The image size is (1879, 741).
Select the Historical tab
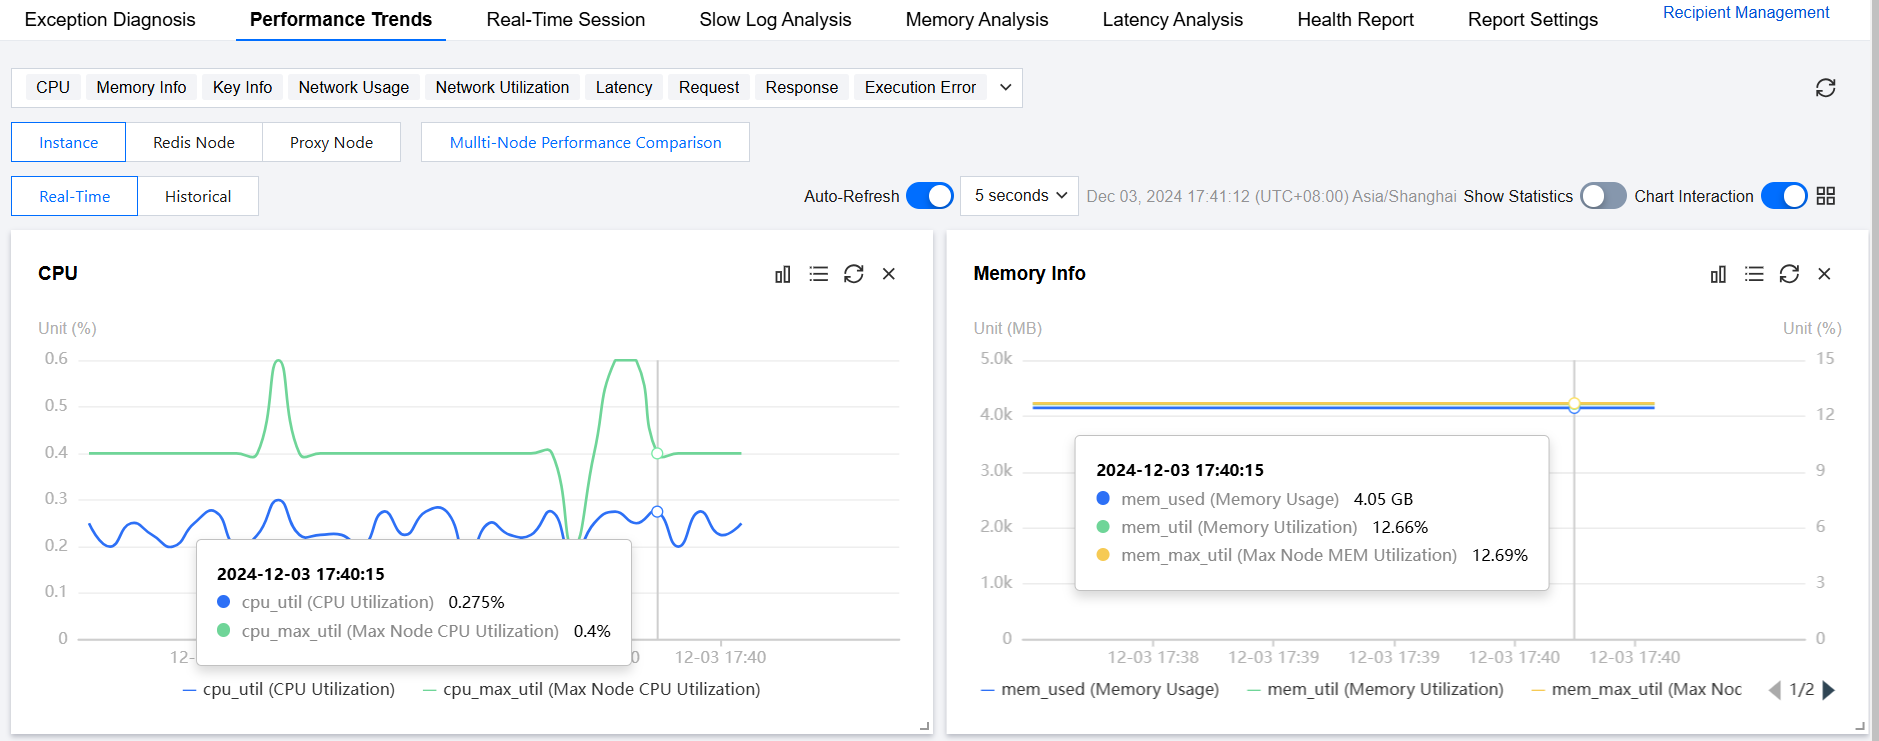tap(198, 197)
